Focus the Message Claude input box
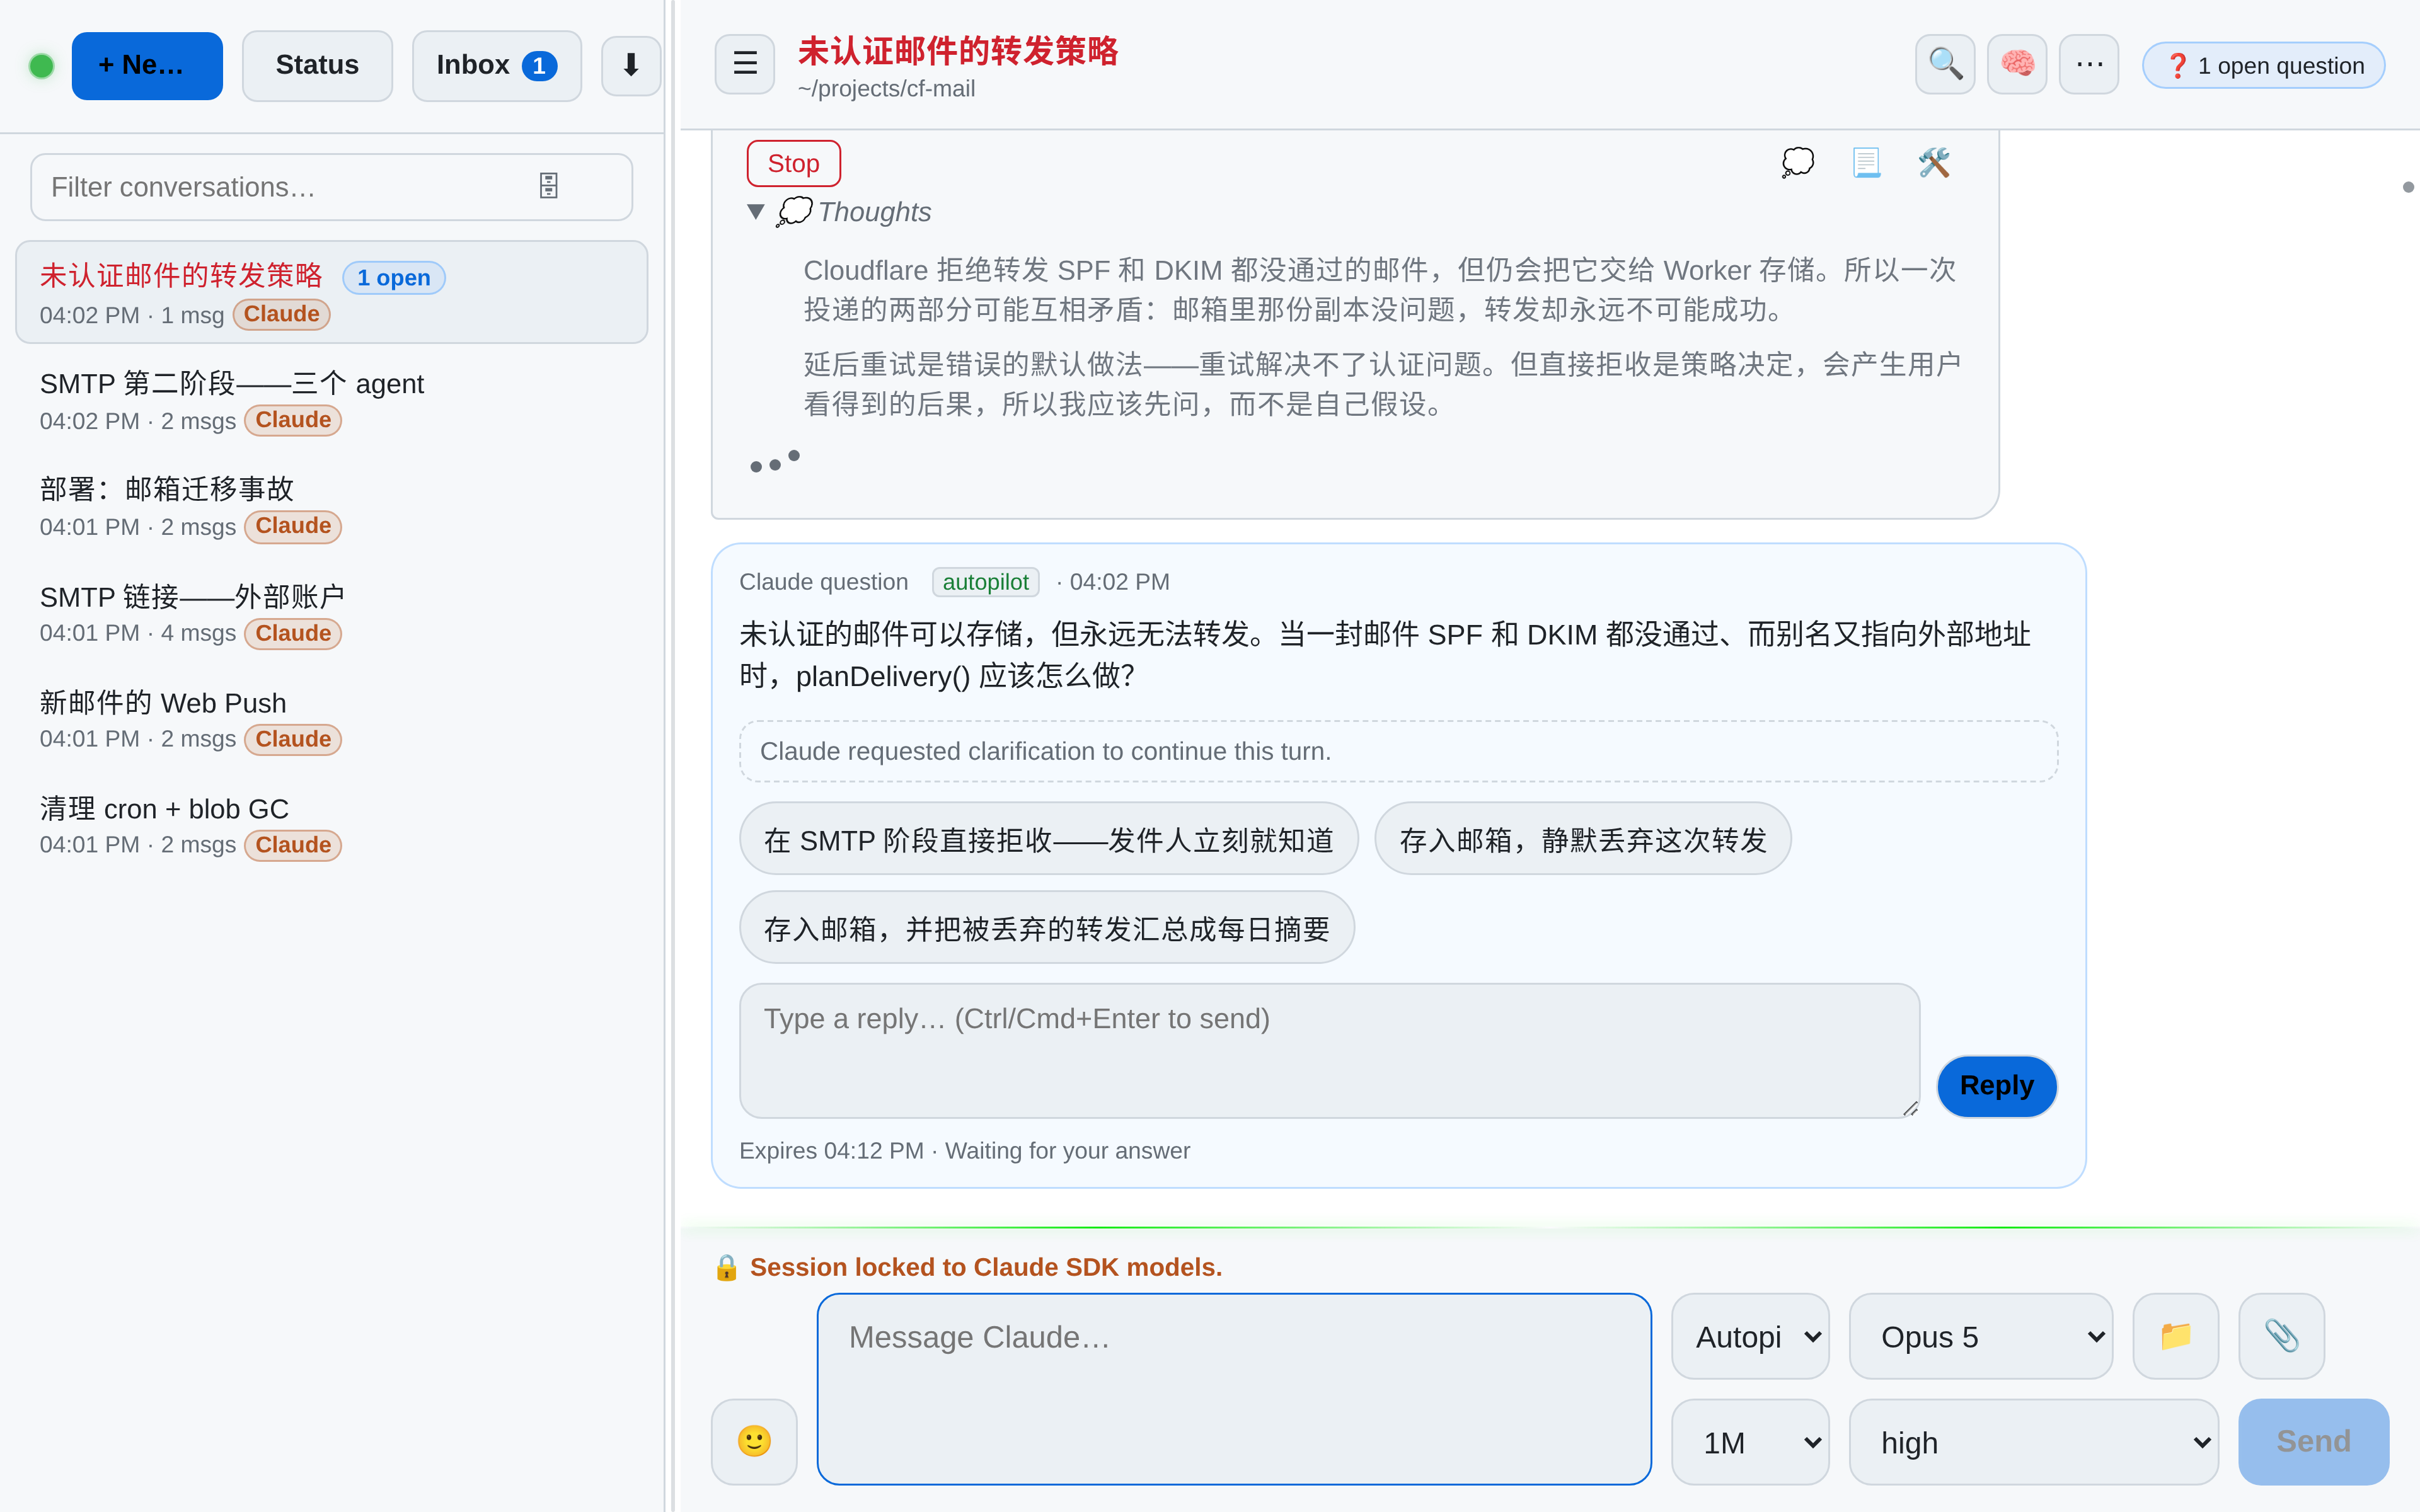Image resolution: width=2420 pixels, height=1512 pixels. click(1233, 1388)
